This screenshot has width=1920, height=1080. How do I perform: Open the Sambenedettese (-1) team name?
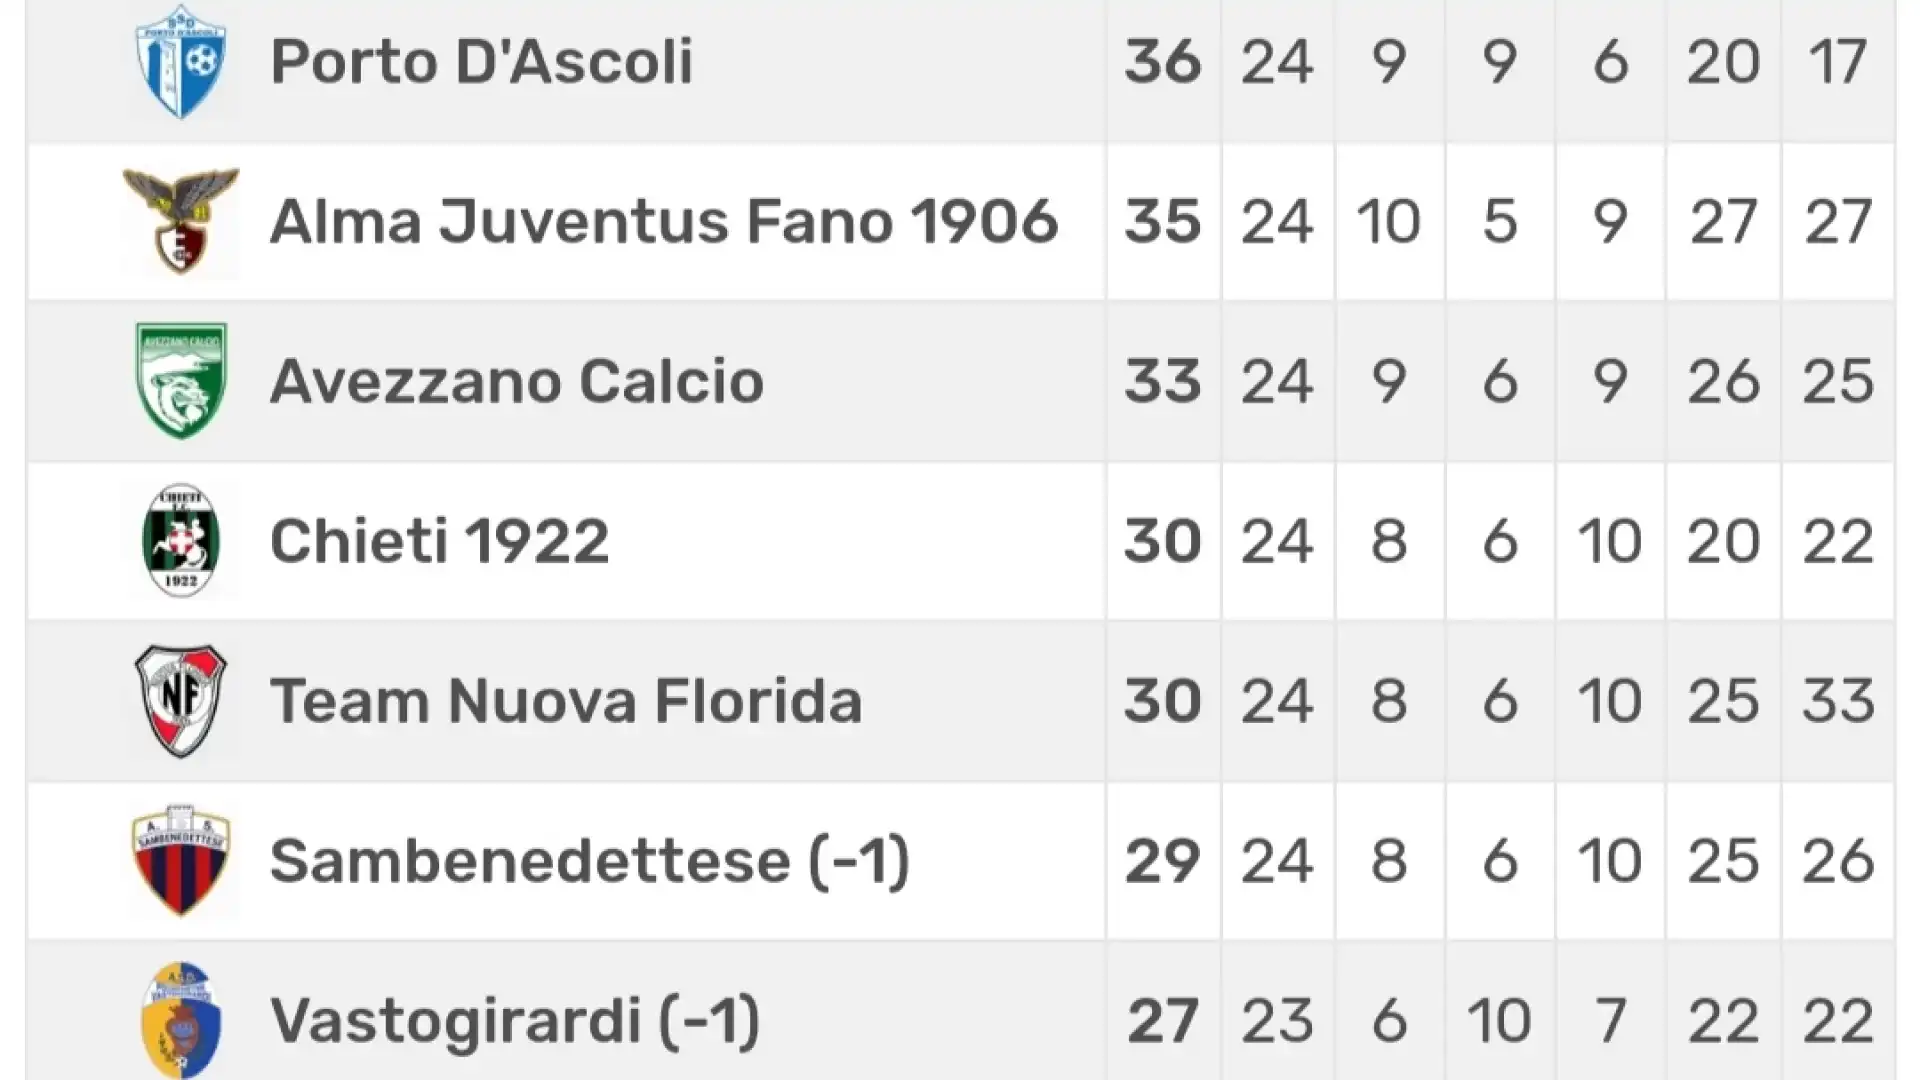tap(590, 861)
